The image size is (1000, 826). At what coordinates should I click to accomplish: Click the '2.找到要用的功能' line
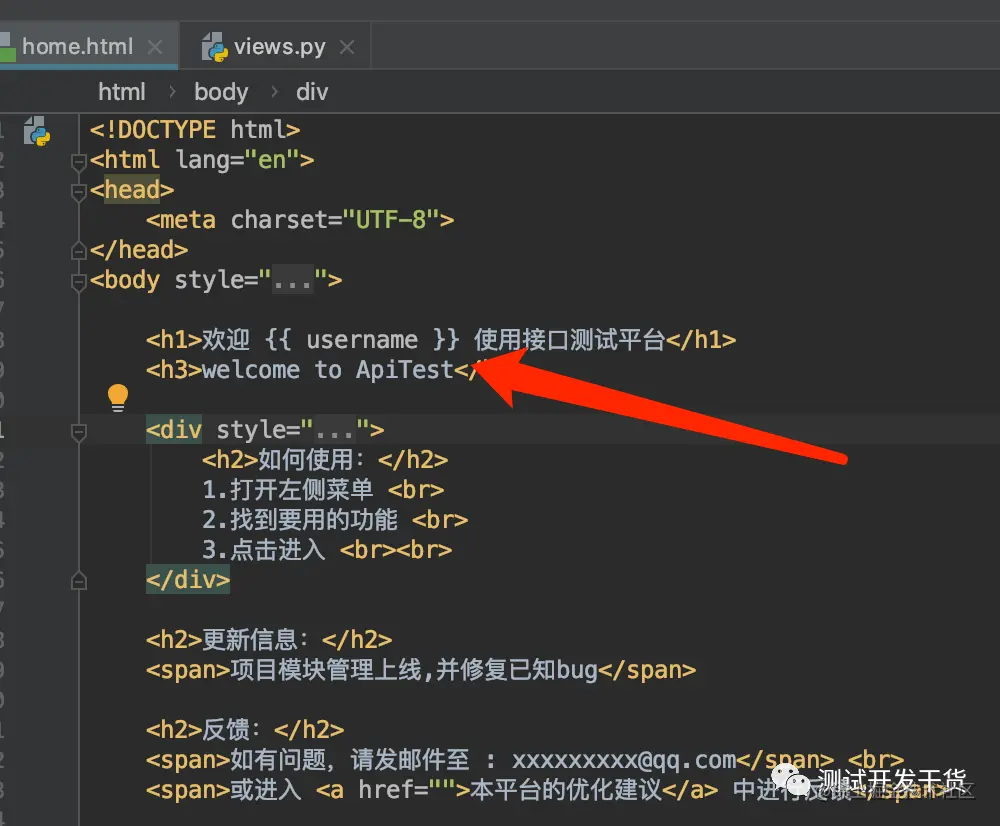click(x=335, y=519)
